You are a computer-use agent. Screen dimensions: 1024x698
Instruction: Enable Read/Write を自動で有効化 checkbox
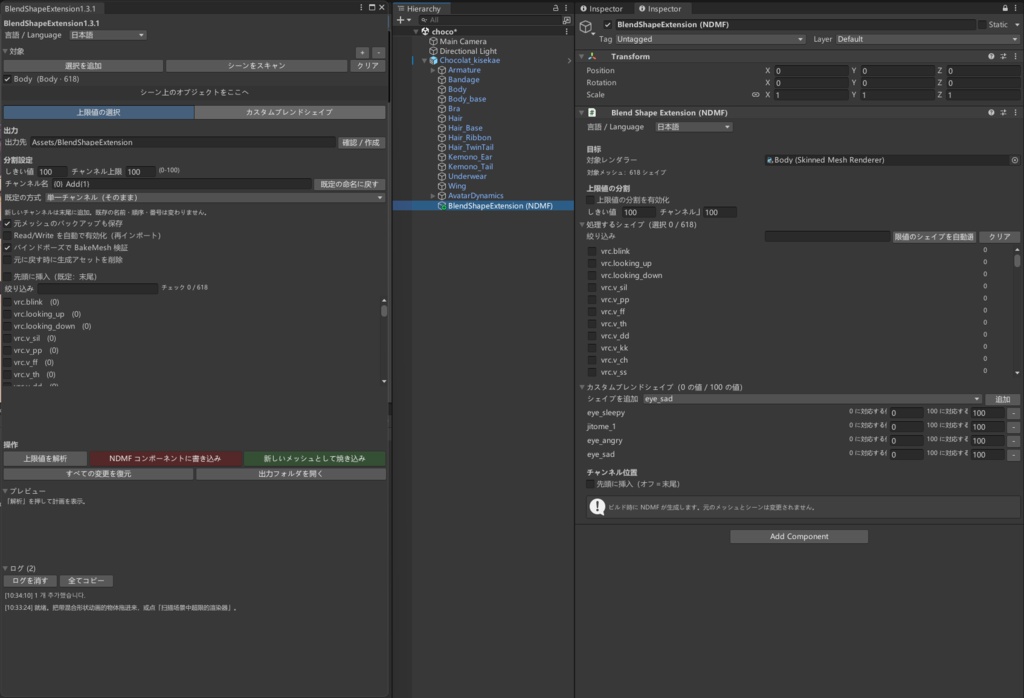pos(7,236)
